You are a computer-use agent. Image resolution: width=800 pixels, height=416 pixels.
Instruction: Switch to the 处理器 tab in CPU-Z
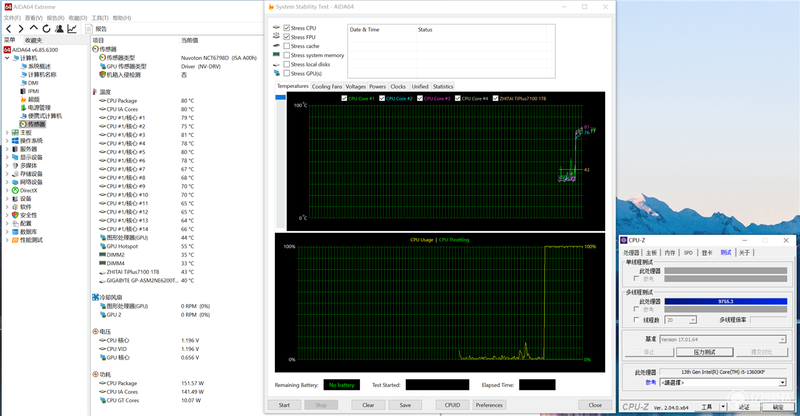631,253
